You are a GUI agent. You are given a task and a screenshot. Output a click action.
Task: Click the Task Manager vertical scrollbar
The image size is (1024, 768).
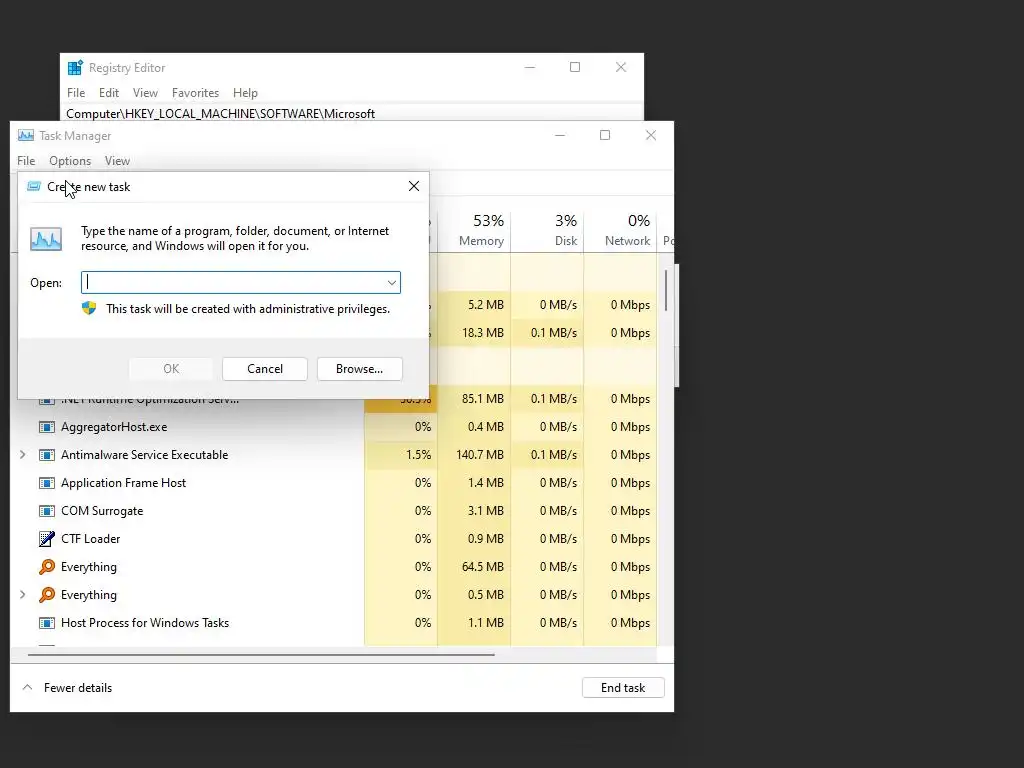666,291
